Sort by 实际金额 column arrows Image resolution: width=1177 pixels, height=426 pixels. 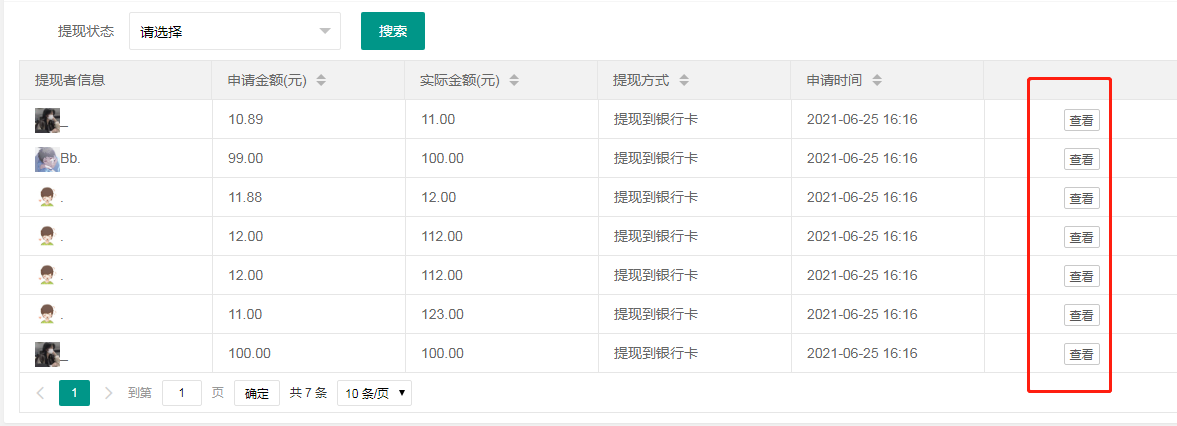[x=514, y=80]
